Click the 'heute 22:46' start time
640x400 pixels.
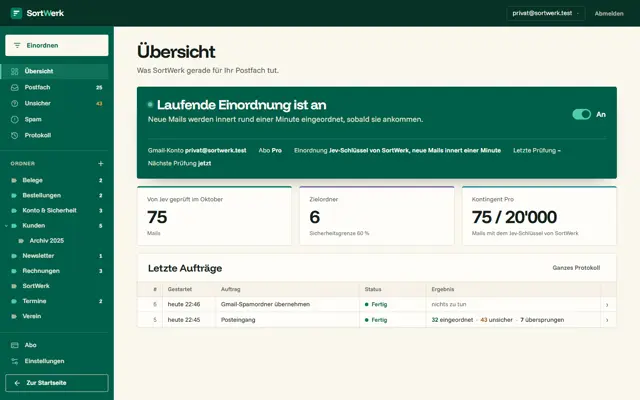184,304
